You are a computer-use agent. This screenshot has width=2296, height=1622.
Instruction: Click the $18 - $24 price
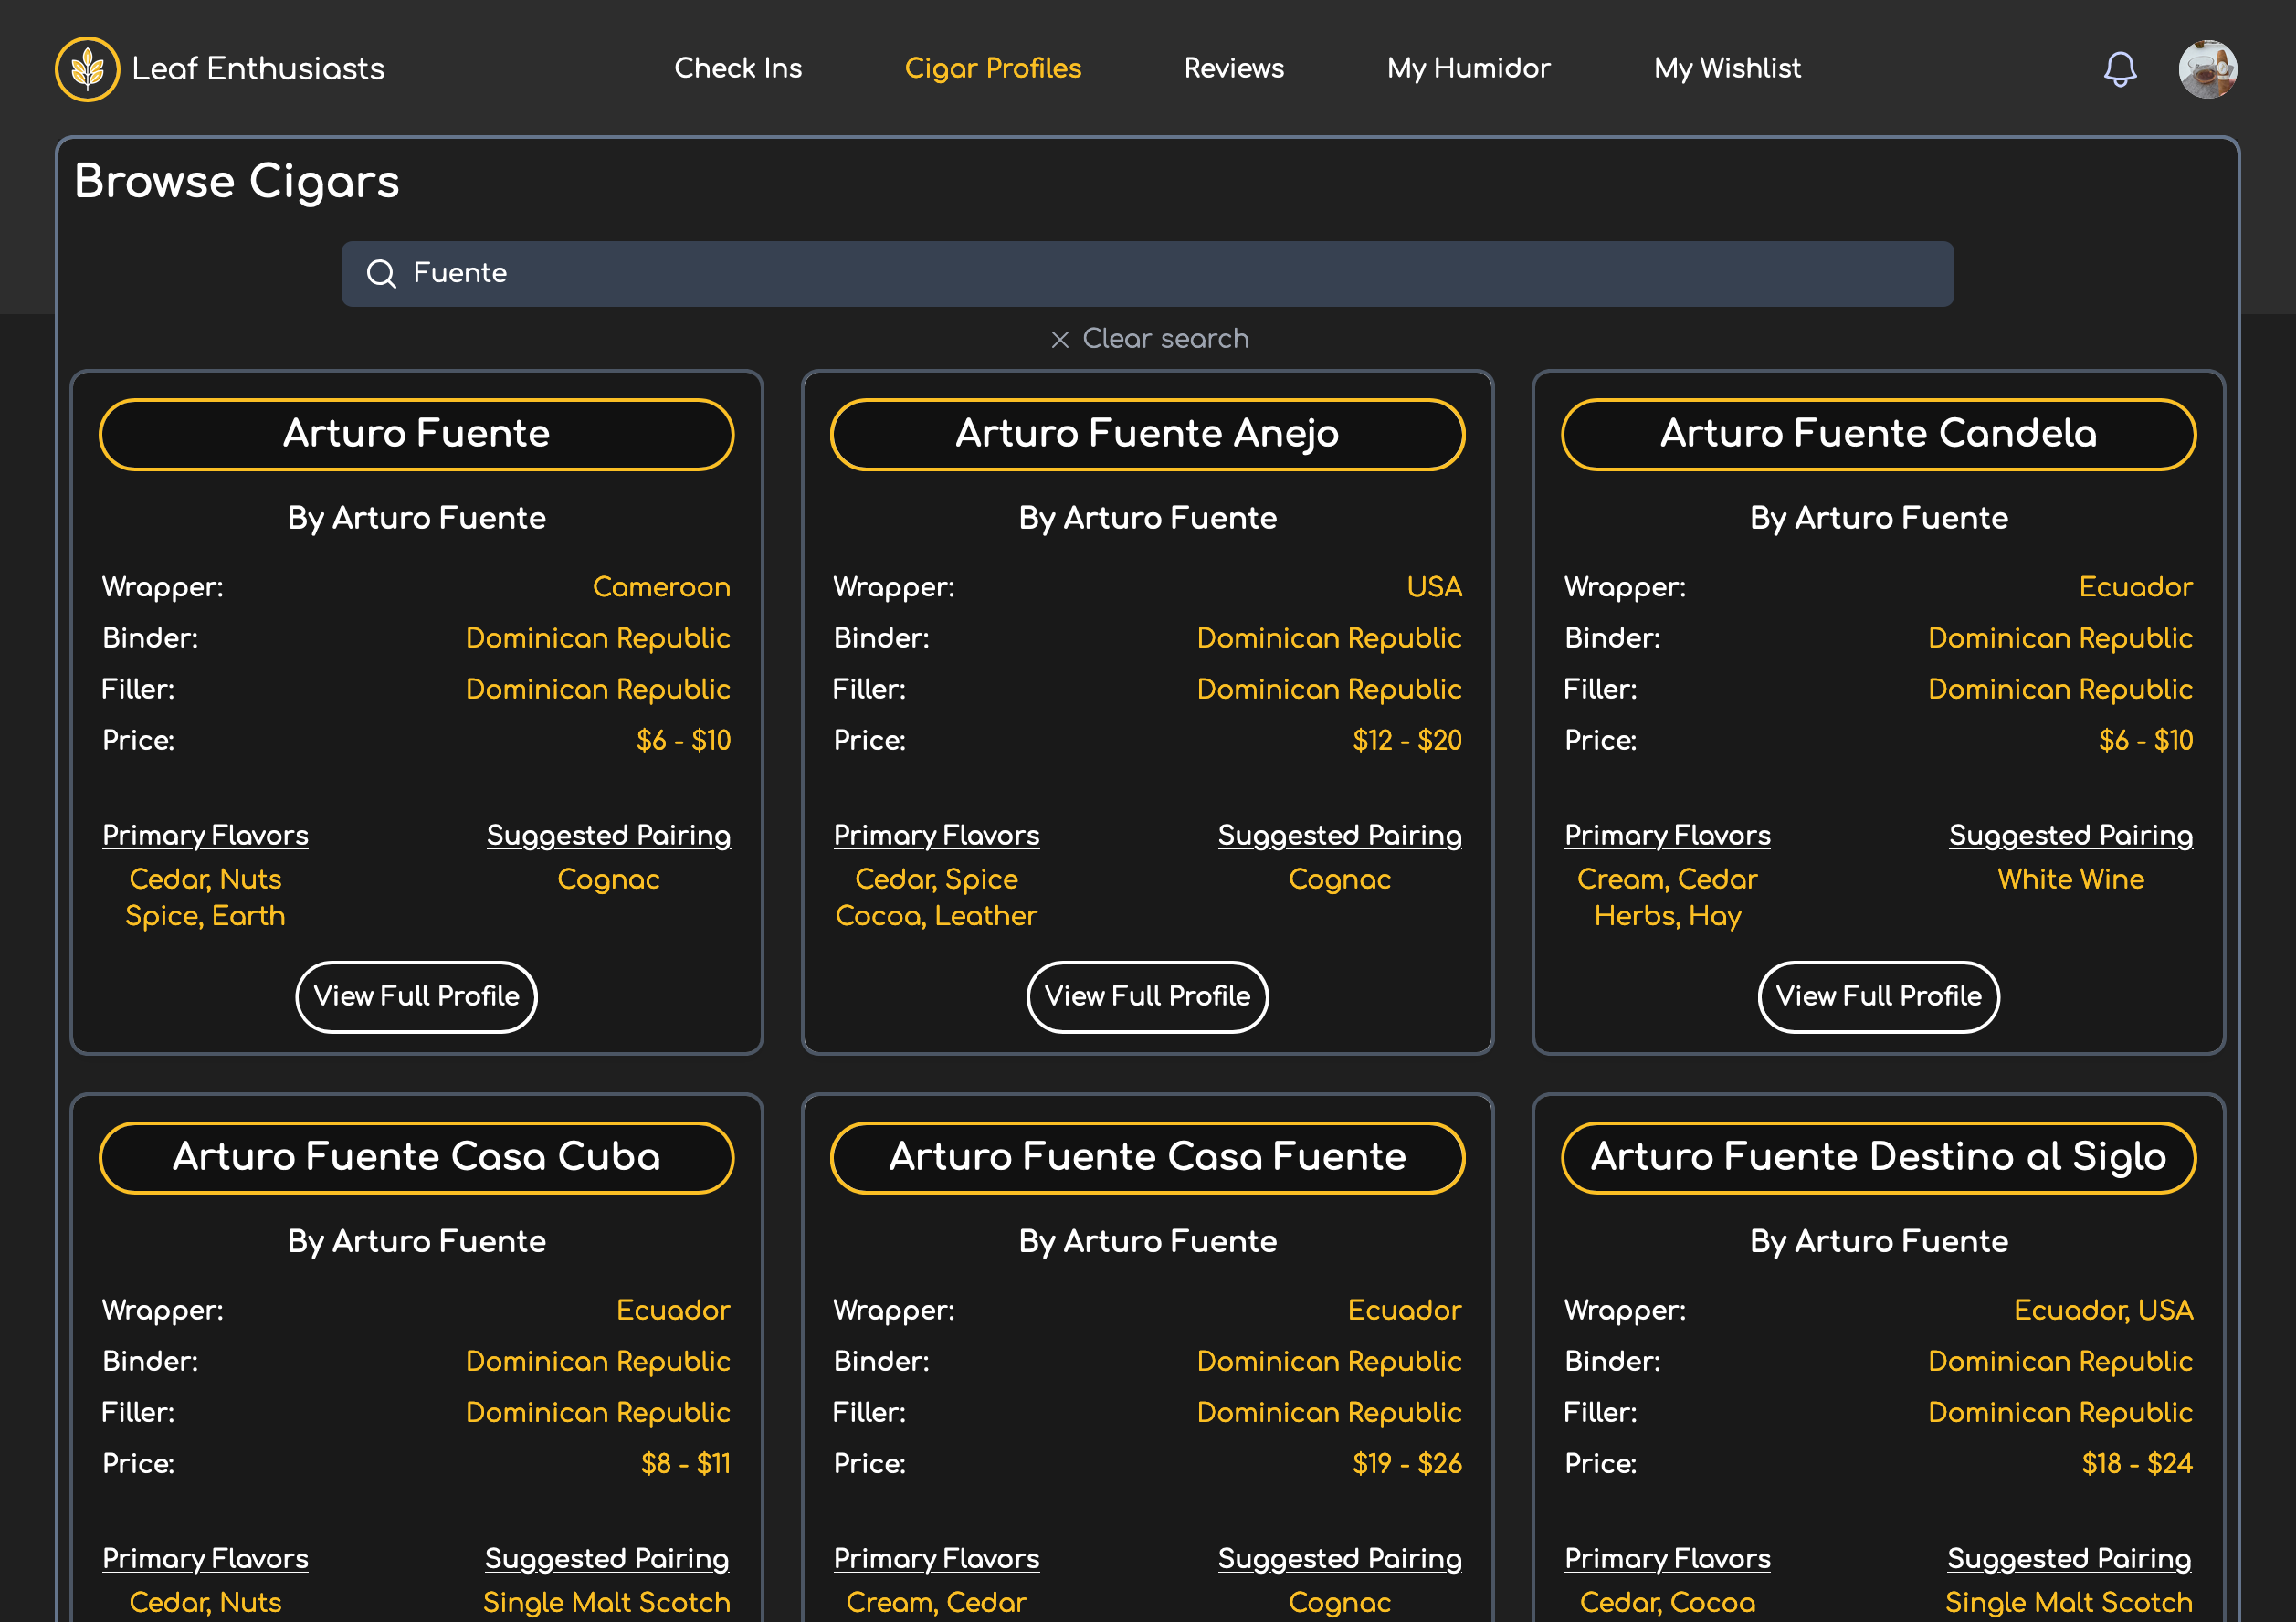point(2137,1463)
